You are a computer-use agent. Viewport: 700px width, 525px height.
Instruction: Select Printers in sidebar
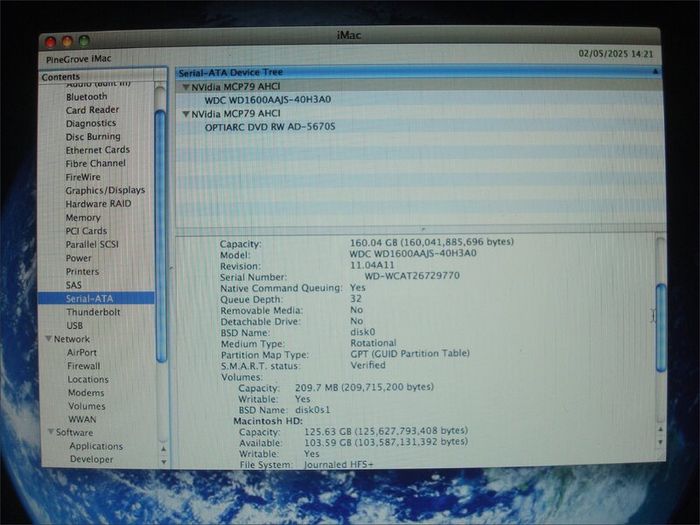[82, 271]
